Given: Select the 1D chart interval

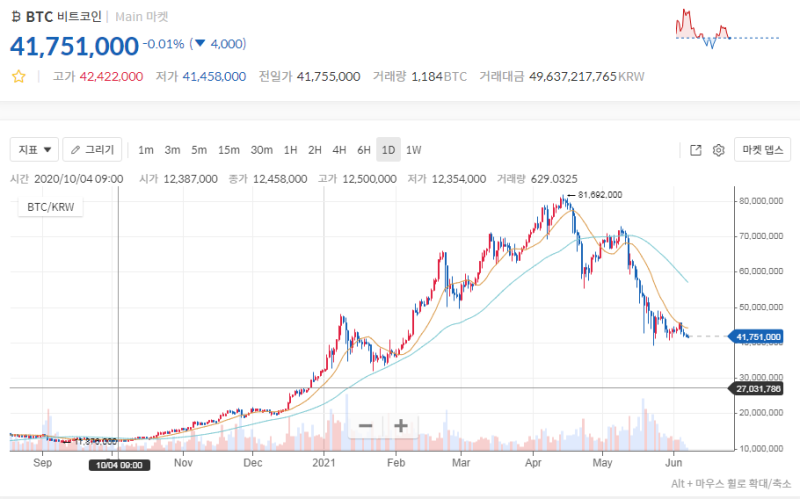Looking at the screenshot, I should tap(388, 150).
